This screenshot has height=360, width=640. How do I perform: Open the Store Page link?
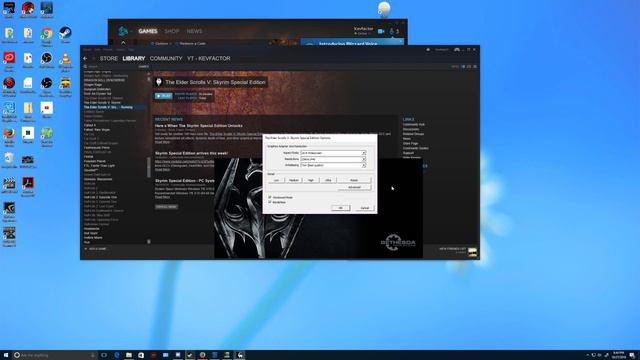(x=410, y=143)
